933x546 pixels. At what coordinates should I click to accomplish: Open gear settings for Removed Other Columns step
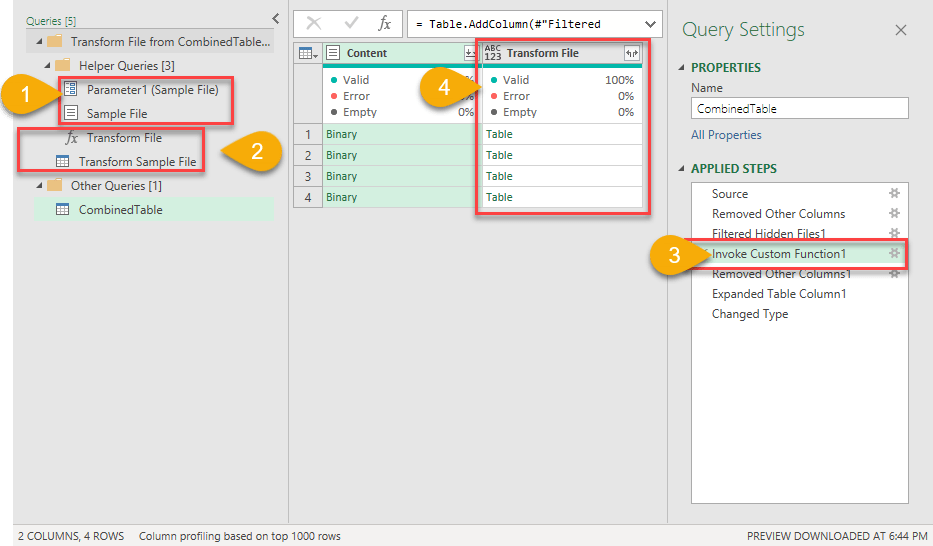click(895, 214)
